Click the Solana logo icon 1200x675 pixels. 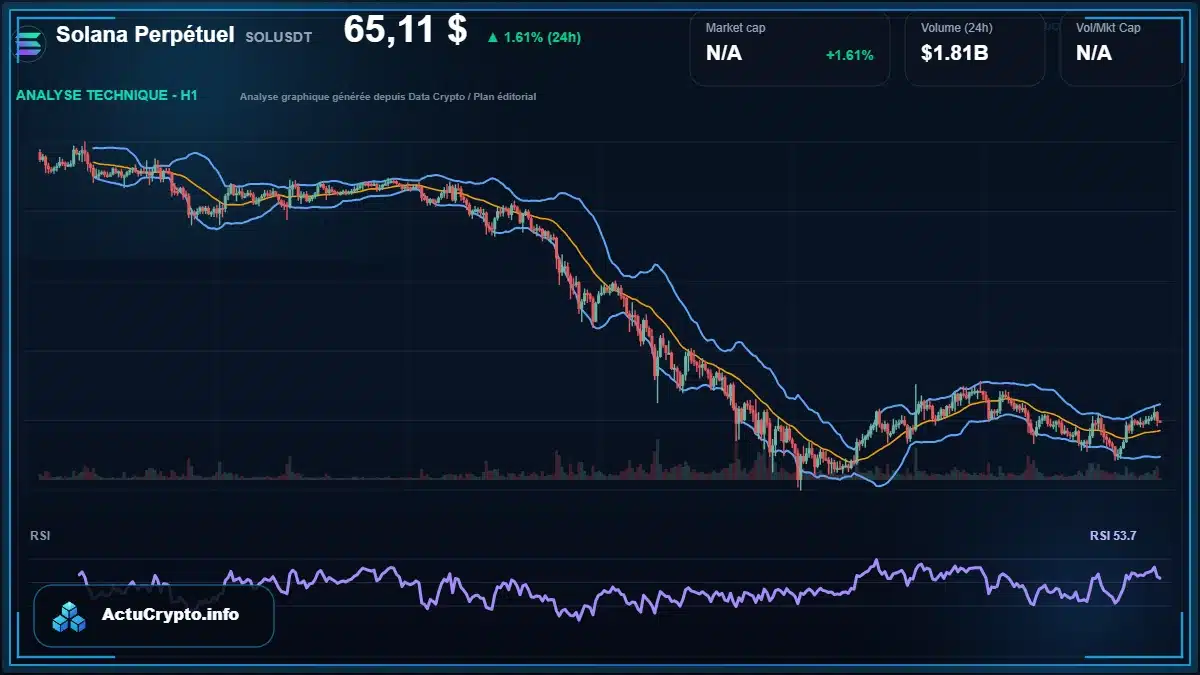point(28,43)
